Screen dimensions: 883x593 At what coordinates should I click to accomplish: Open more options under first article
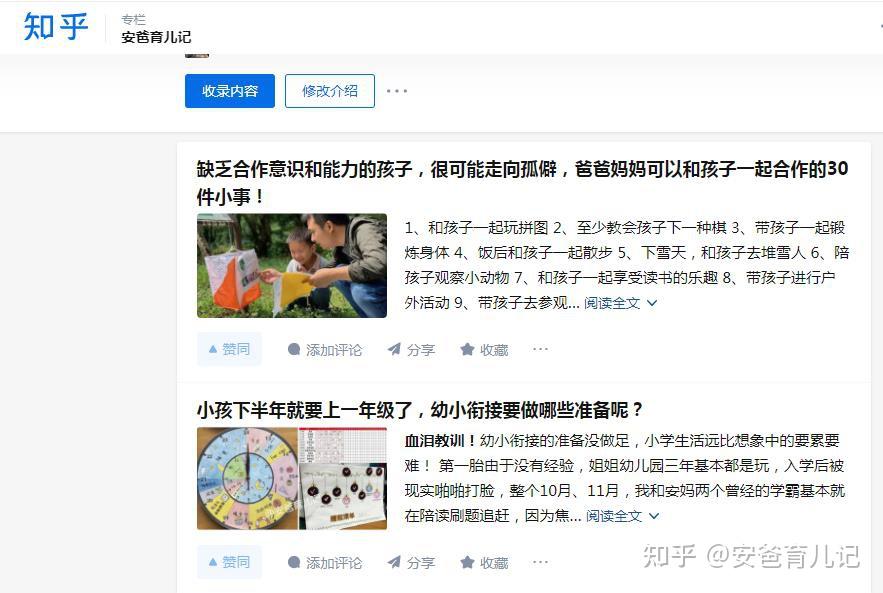point(540,349)
